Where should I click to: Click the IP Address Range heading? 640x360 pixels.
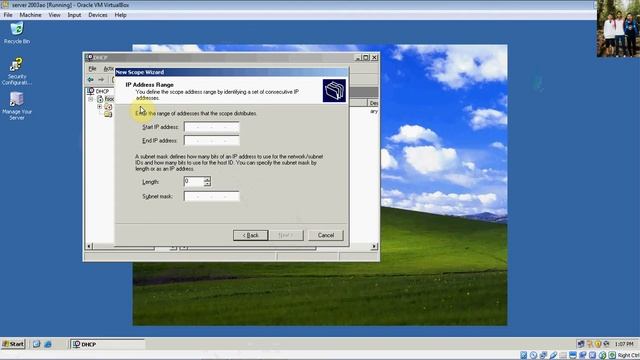coord(149,84)
